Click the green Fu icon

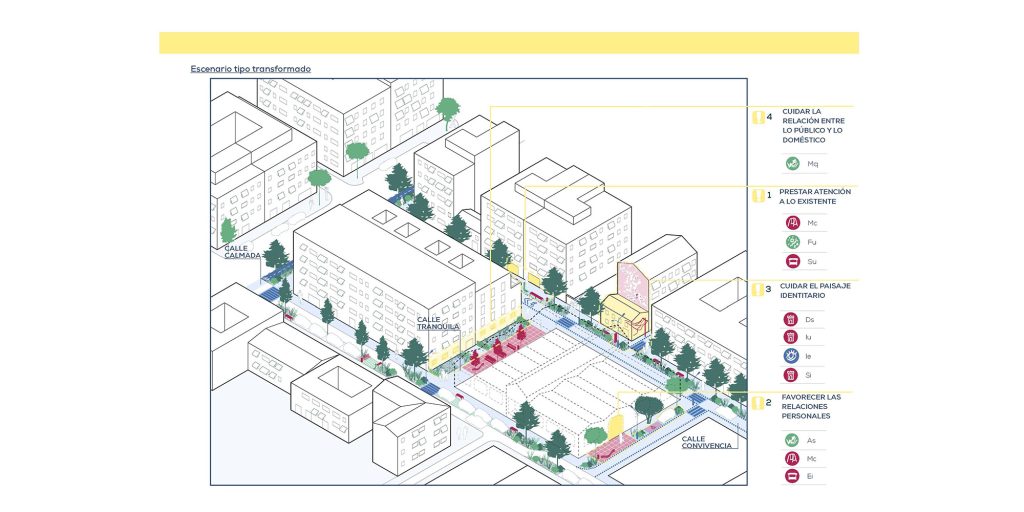[792, 242]
